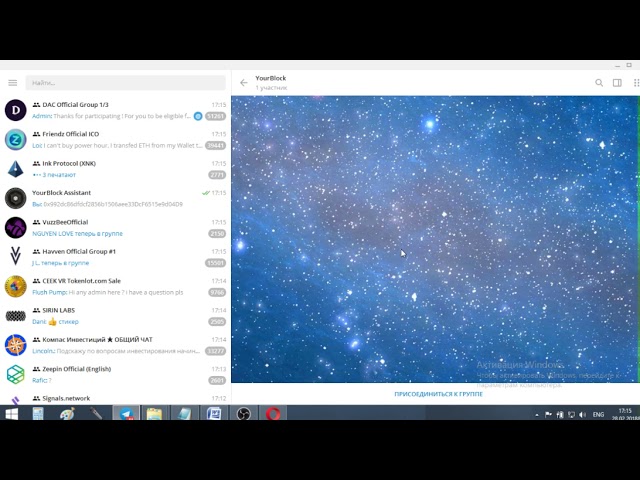Select Havven Official Group #1 title
The image size is (640, 480).
[x=79, y=252]
